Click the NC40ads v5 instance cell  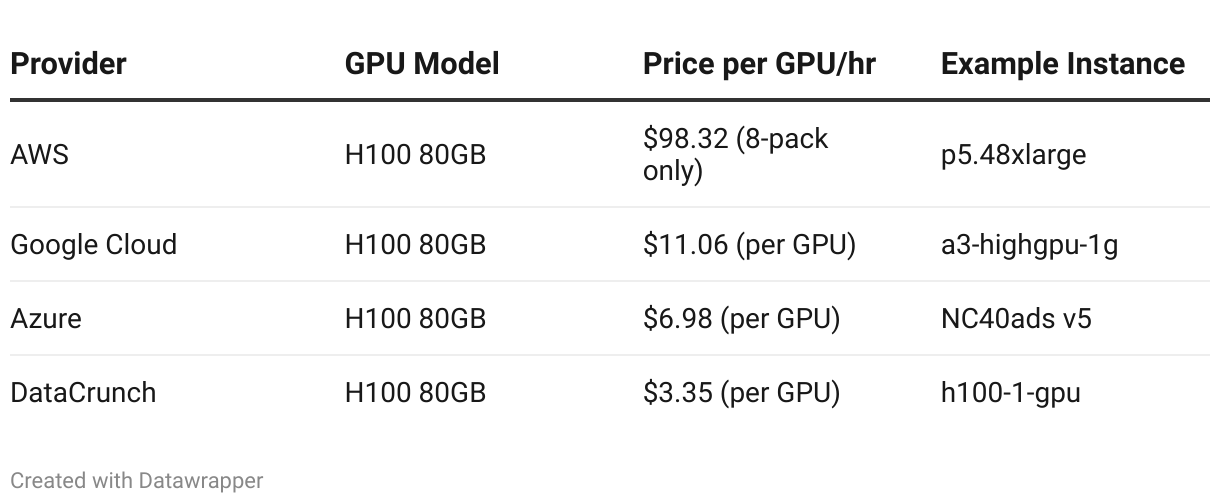(1016, 319)
